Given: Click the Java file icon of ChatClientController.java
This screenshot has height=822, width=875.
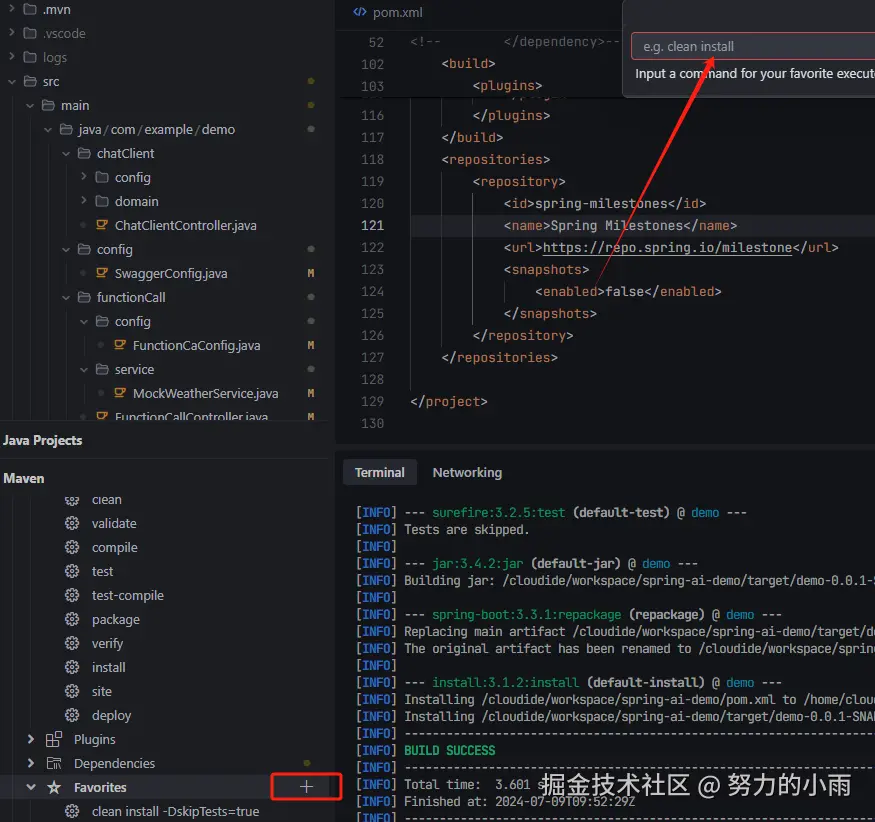Looking at the screenshot, I should point(102,225).
